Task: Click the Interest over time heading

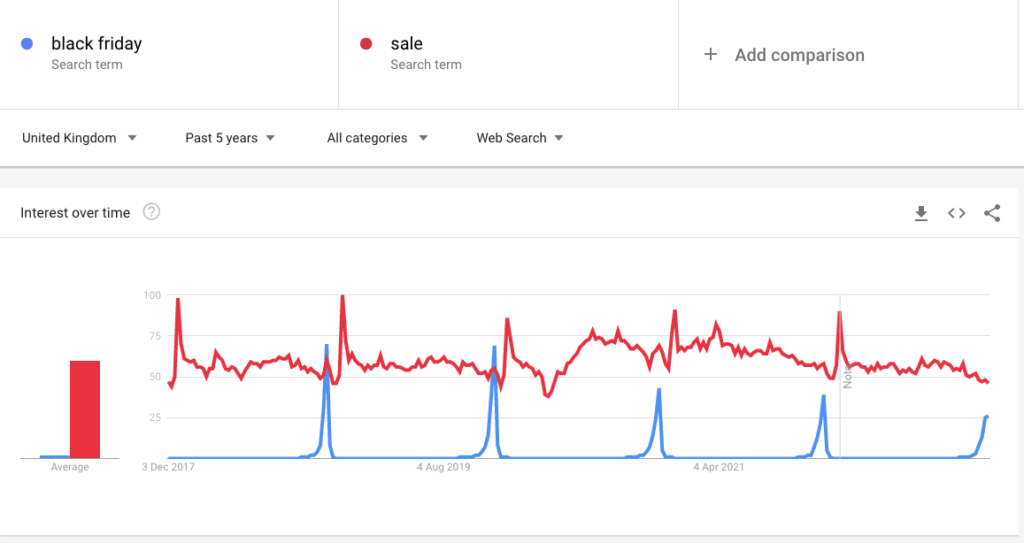Action: click(75, 213)
